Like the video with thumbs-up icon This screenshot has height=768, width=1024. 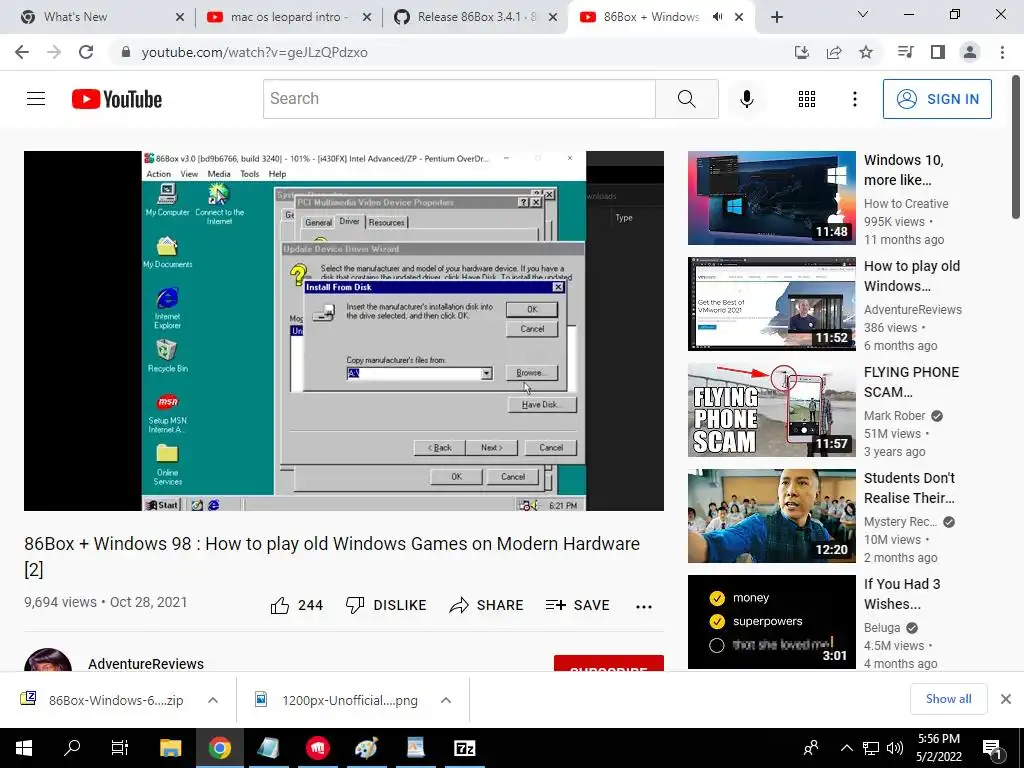point(280,605)
